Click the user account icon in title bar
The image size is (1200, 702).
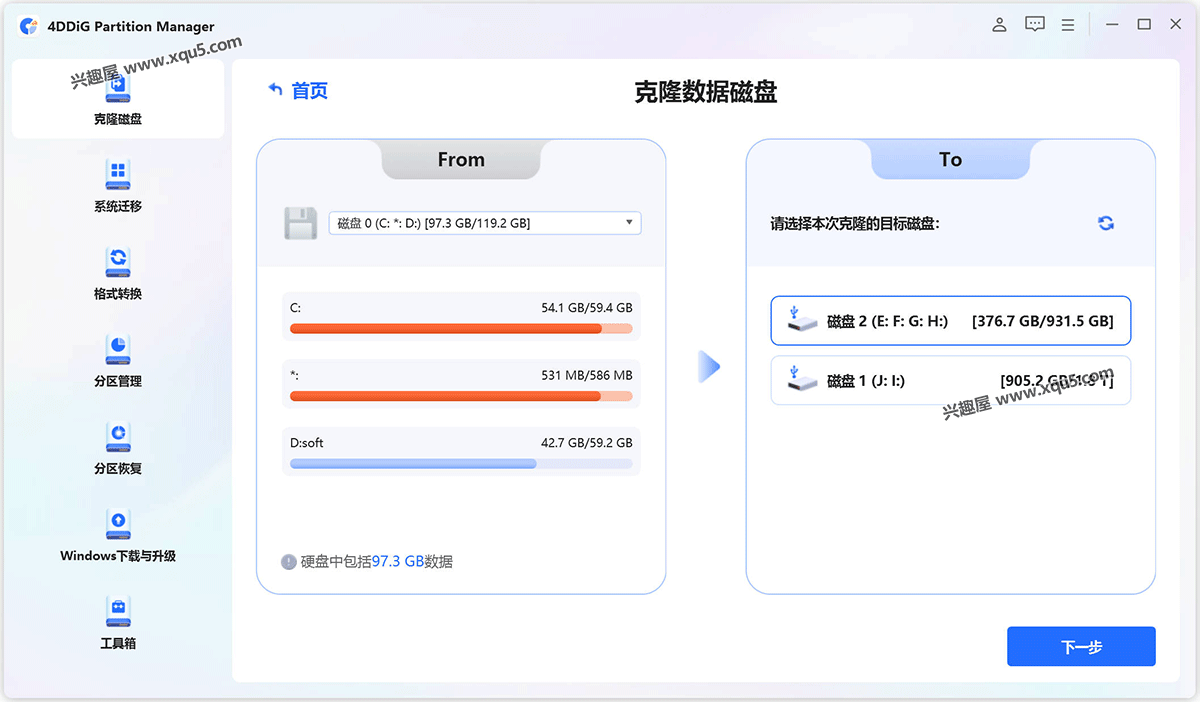point(999,25)
